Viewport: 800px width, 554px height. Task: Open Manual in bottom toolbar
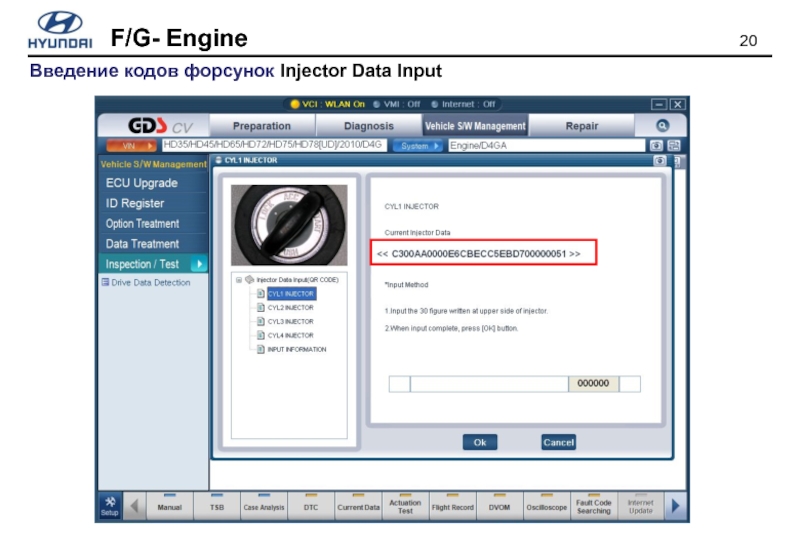(169, 506)
